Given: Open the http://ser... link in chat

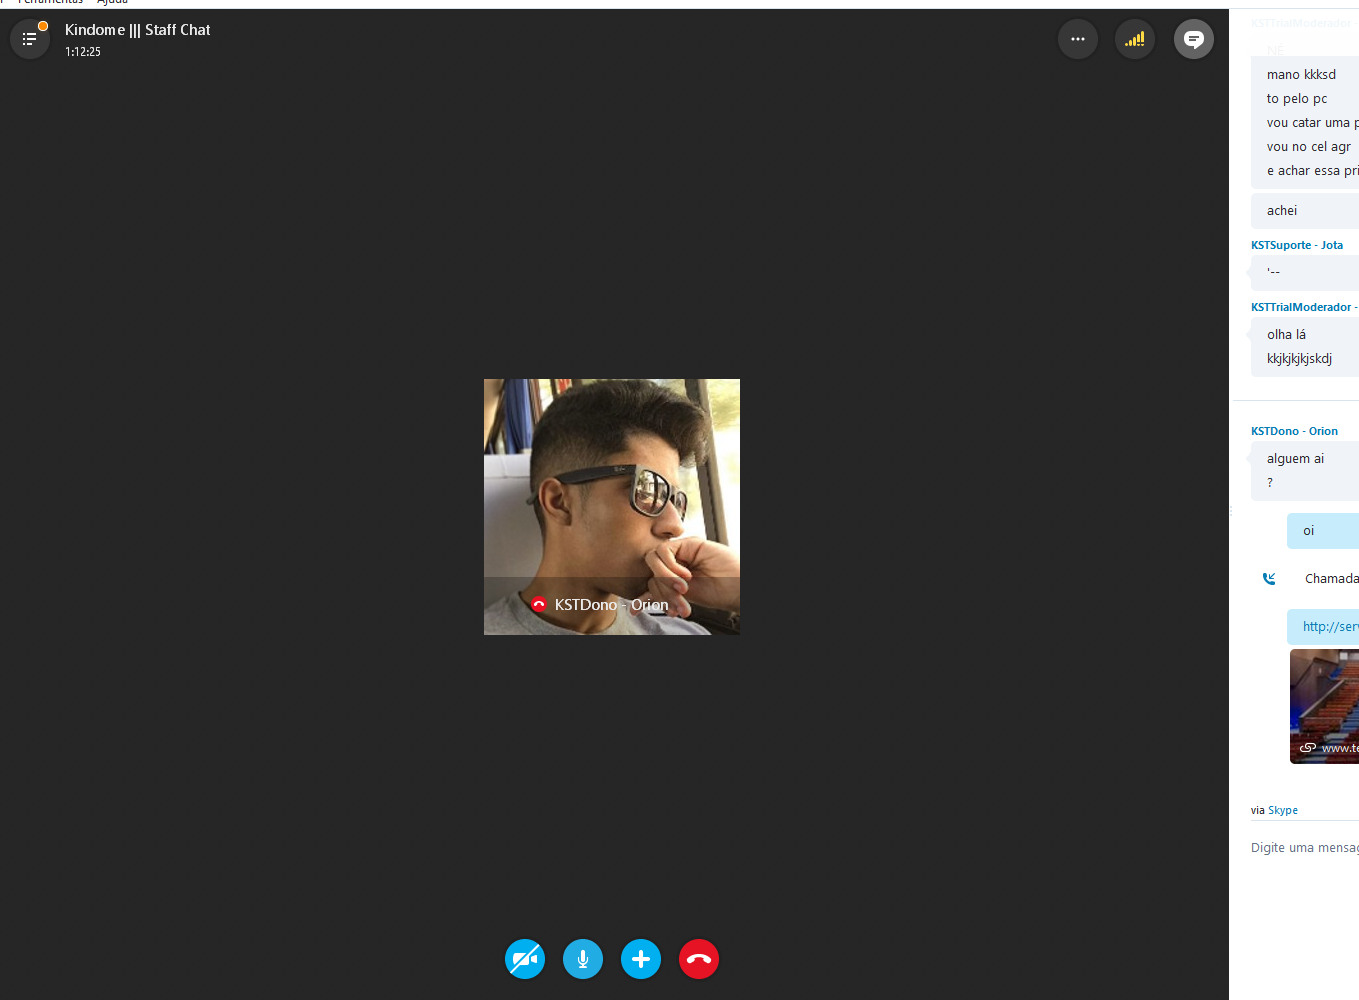Looking at the screenshot, I should [x=1331, y=627].
